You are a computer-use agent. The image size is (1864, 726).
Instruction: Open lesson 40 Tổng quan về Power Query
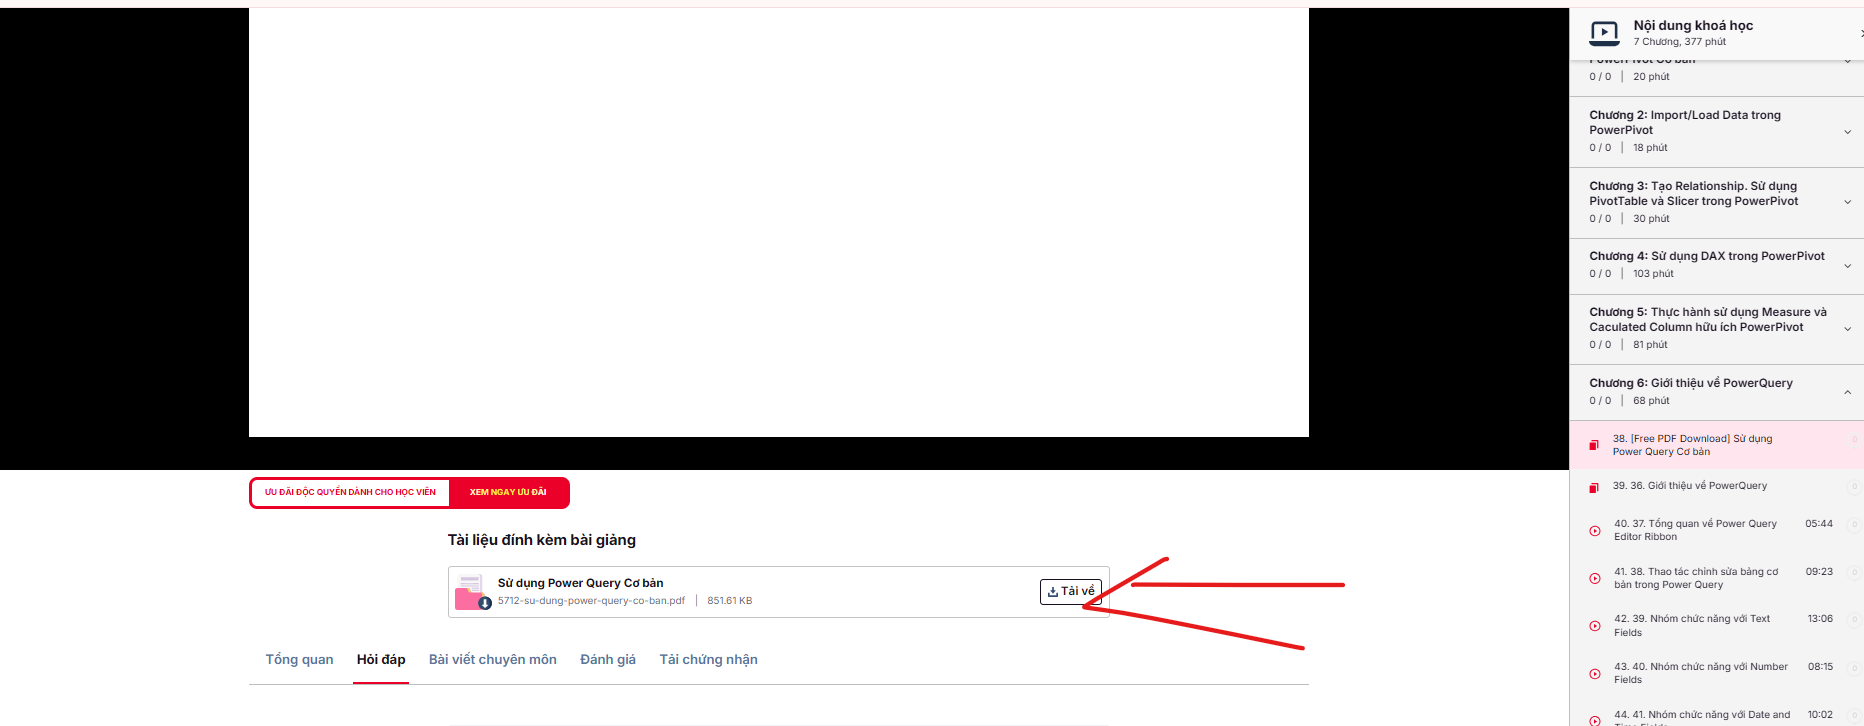coord(1696,530)
